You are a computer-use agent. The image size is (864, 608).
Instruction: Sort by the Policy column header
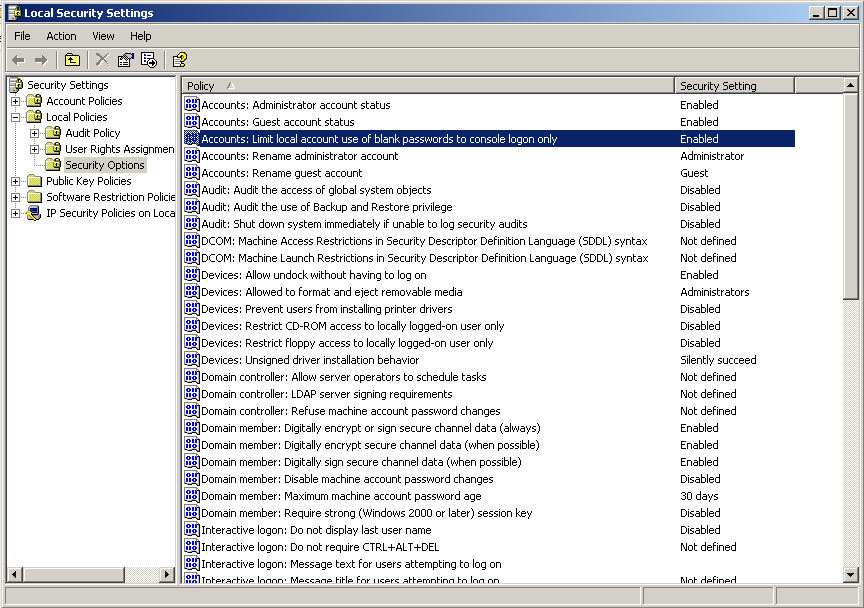click(428, 85)
